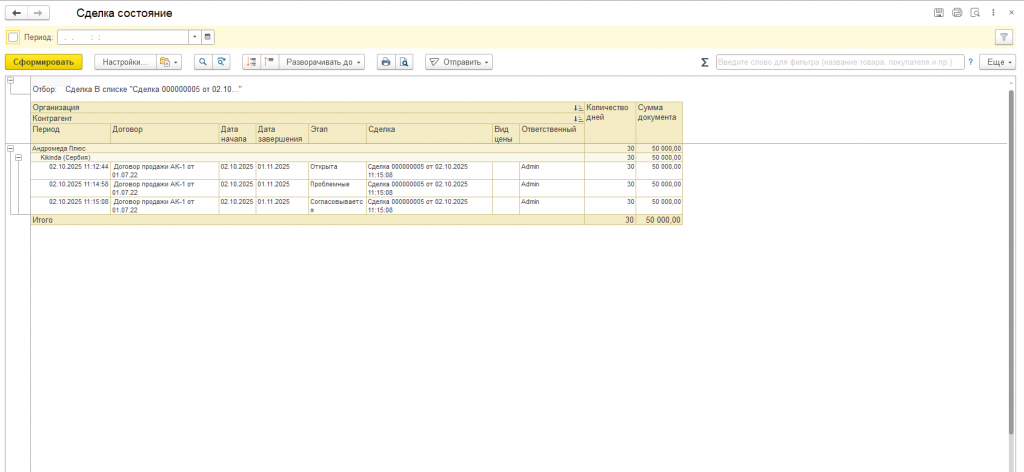Open the Отправить menu

pos(460,62)
